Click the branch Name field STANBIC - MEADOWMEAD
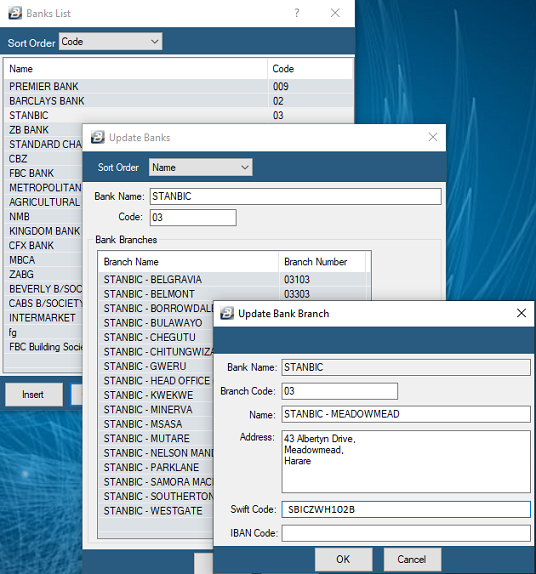This screenshot has width=536, height=574. (x=406, y=414)
